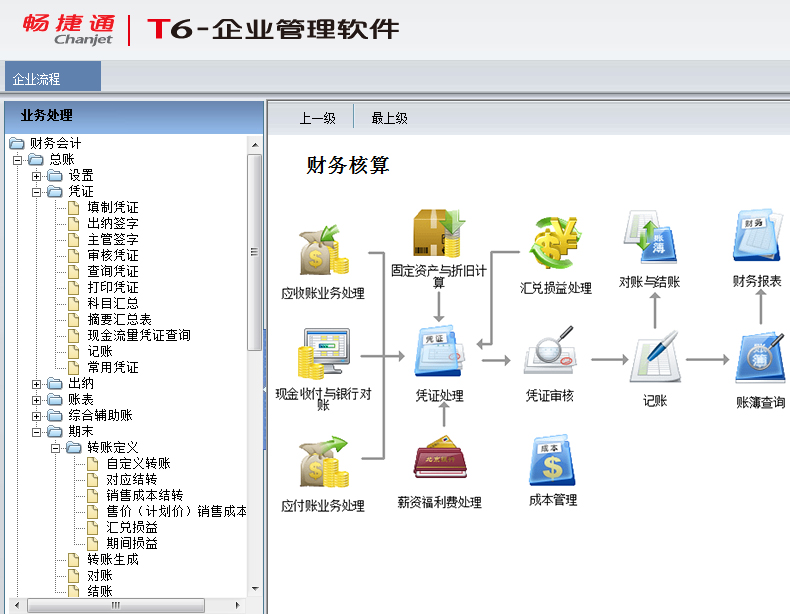Expand the 出纳 tree node

(x=37, y=384)
